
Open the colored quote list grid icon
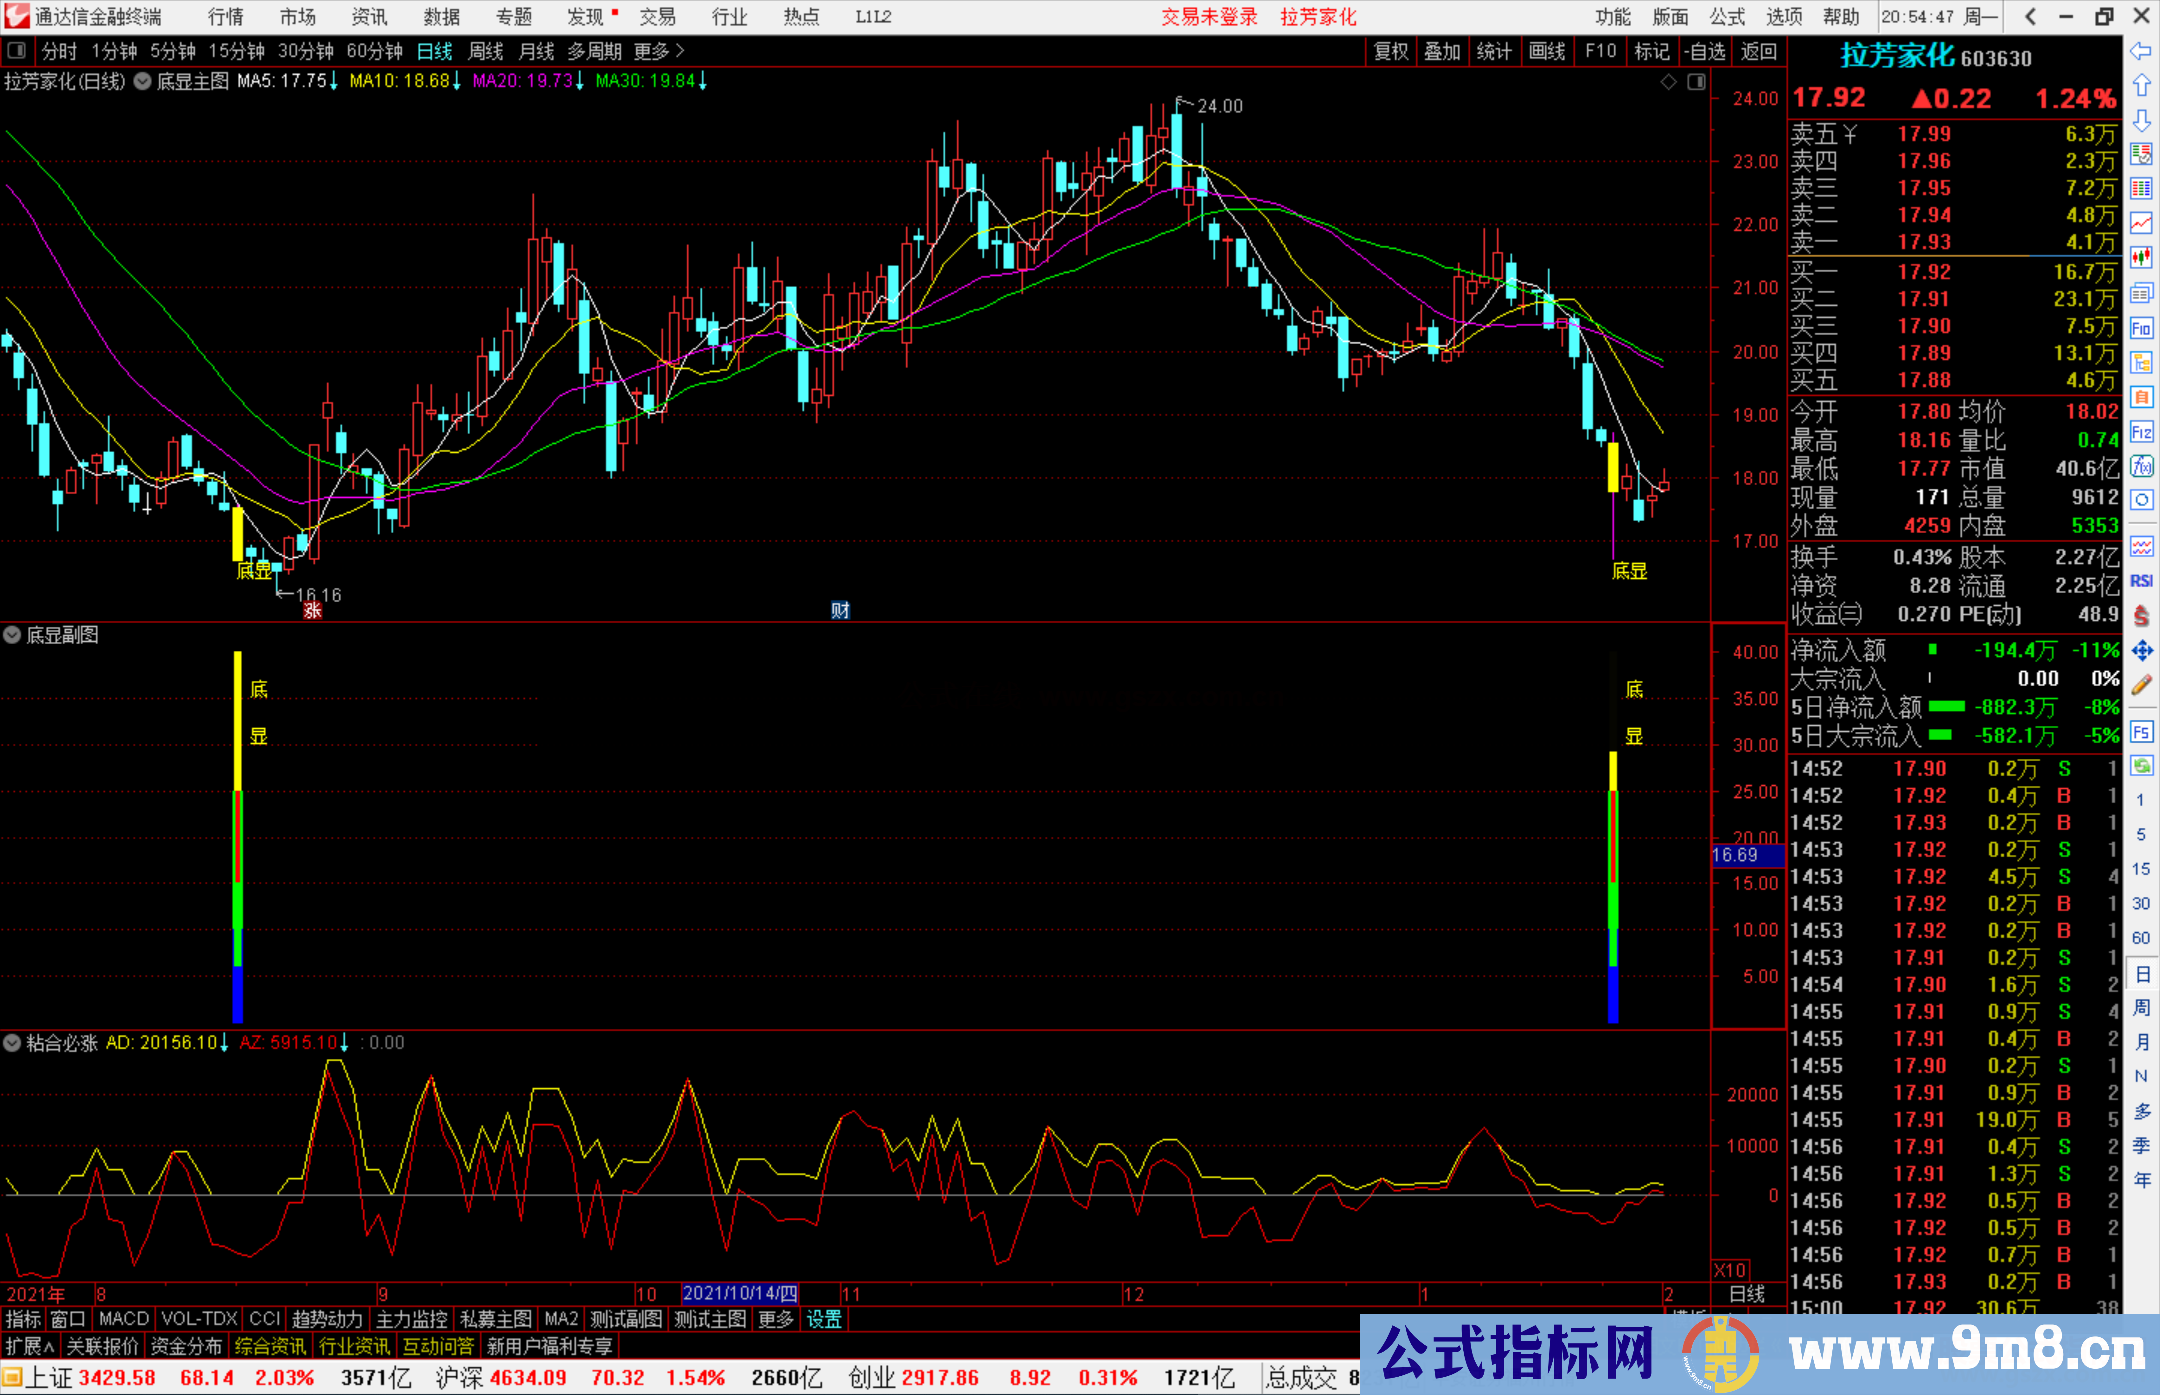click(x=2141, y=189)
